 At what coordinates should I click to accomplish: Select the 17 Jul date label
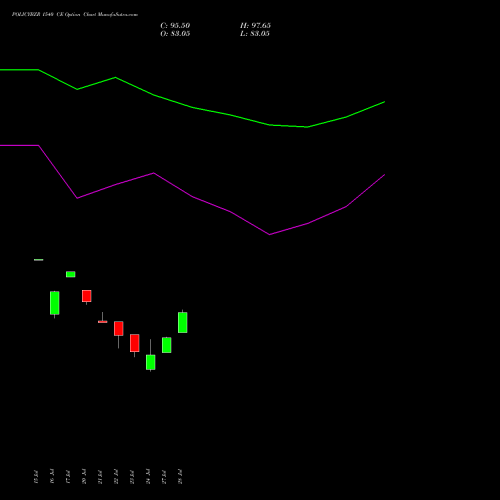point(68,477)
